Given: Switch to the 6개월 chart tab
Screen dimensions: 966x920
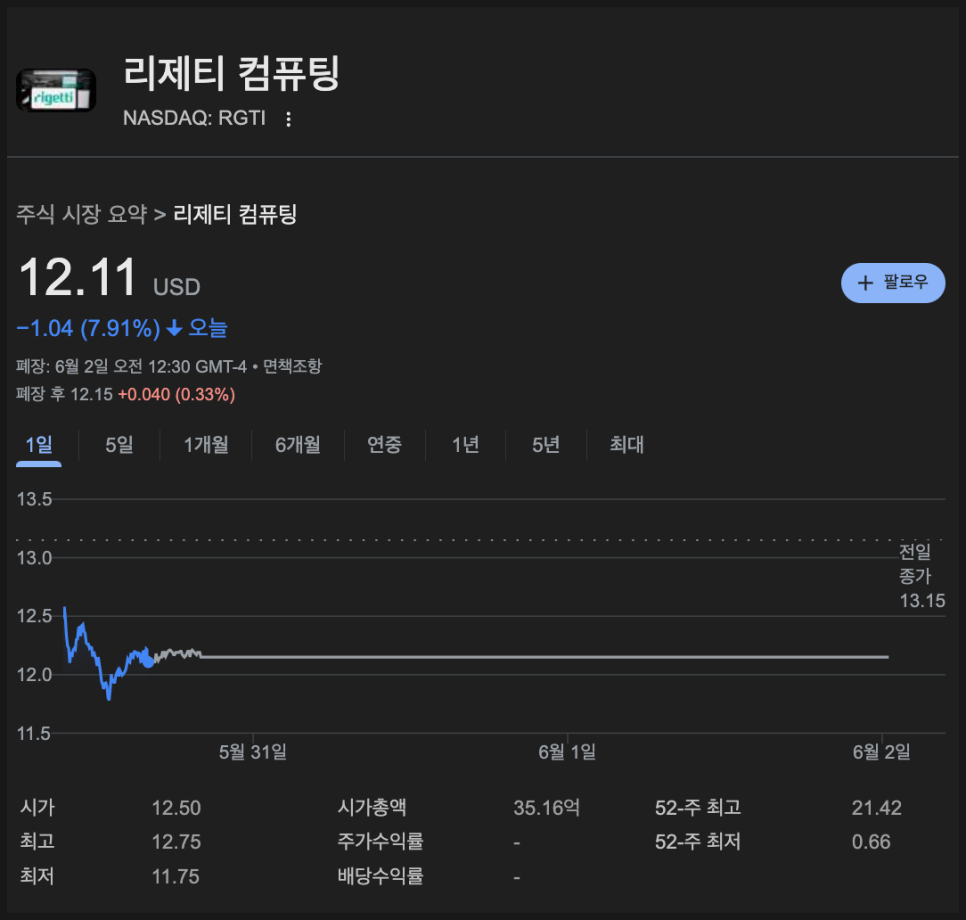Looking at the screenshot, I should tap(298, 445).
